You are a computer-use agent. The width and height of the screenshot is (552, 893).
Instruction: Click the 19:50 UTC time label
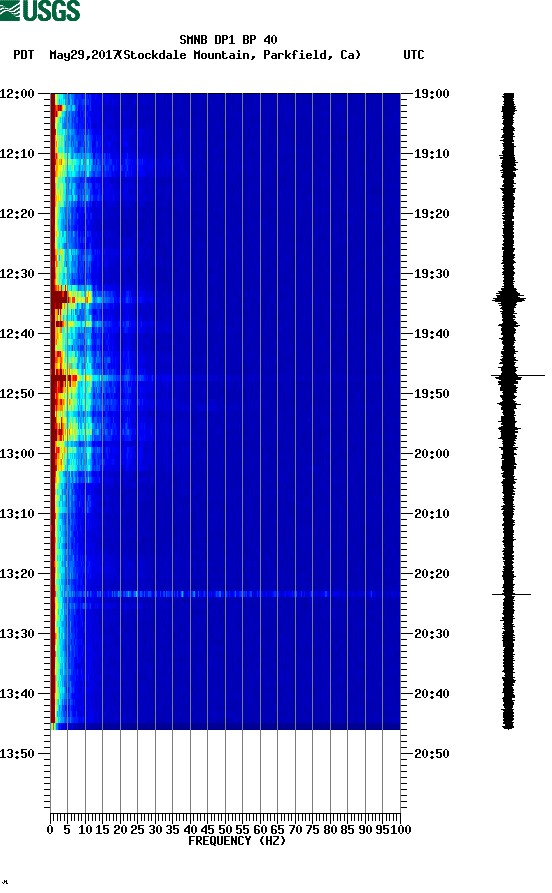coord(432,394)
